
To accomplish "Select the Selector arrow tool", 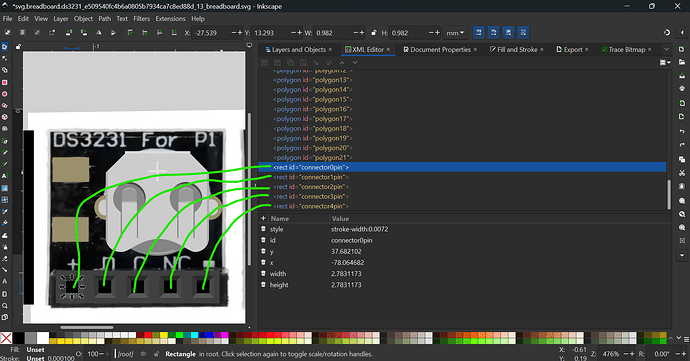I will [x=5, y=46].
